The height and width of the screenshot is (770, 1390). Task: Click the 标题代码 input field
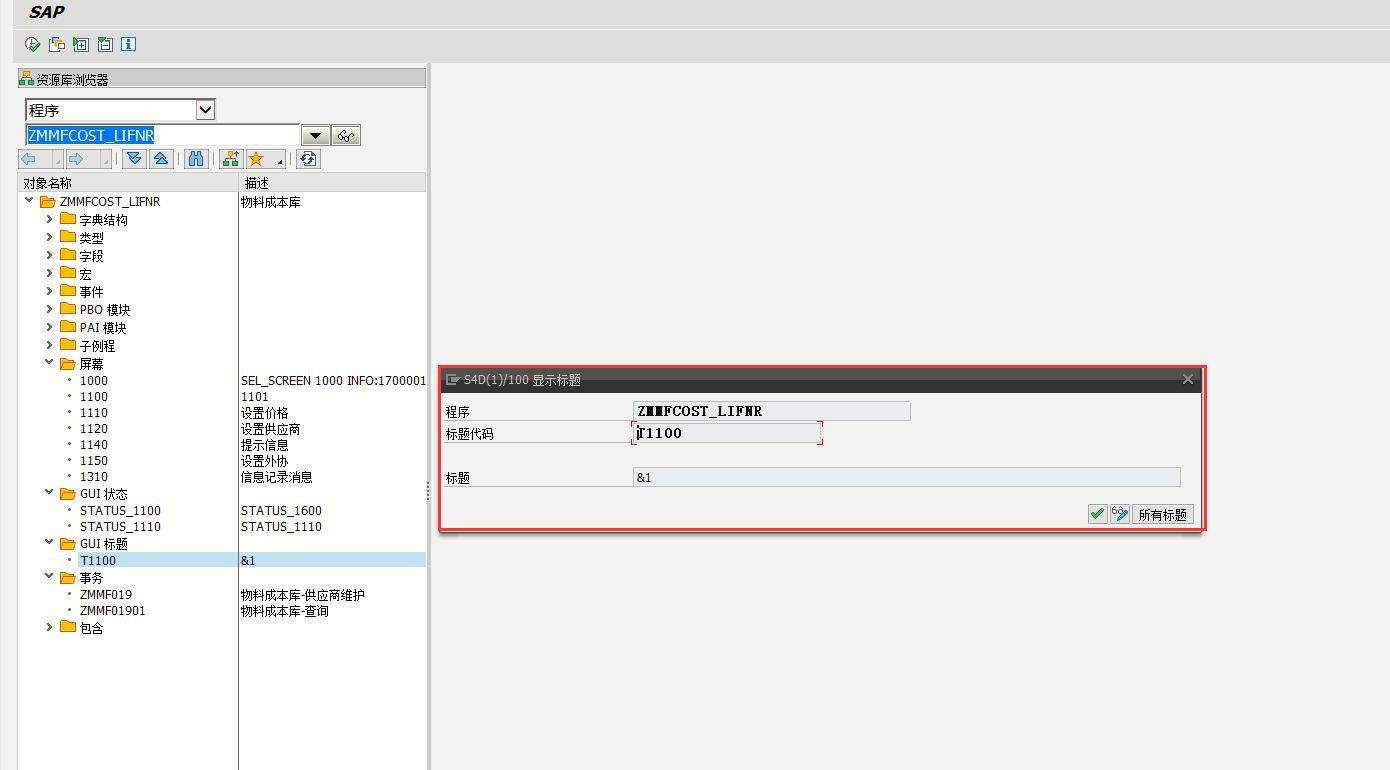click(727, 432)
